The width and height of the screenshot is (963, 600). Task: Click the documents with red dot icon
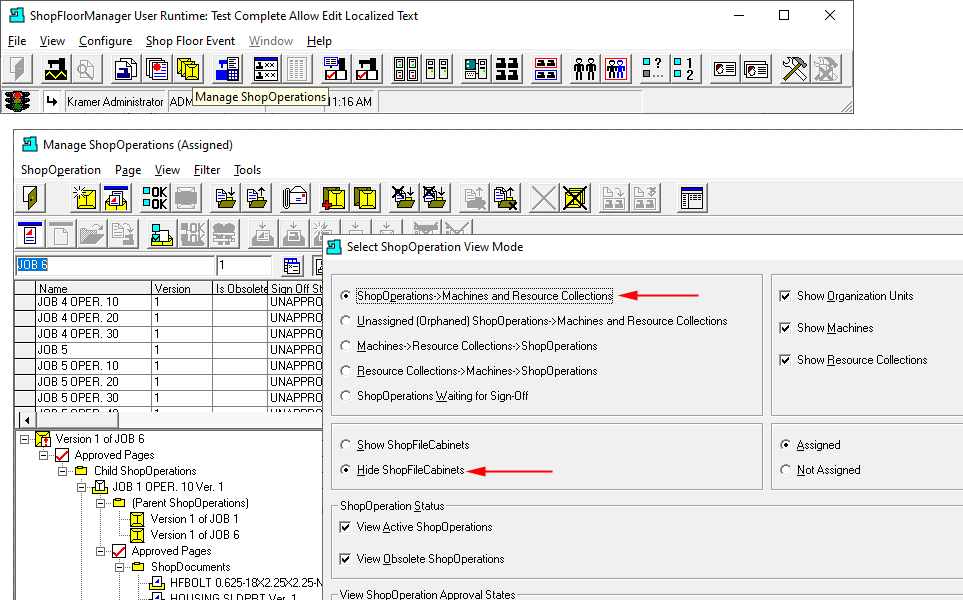click(x=157, y=69)
